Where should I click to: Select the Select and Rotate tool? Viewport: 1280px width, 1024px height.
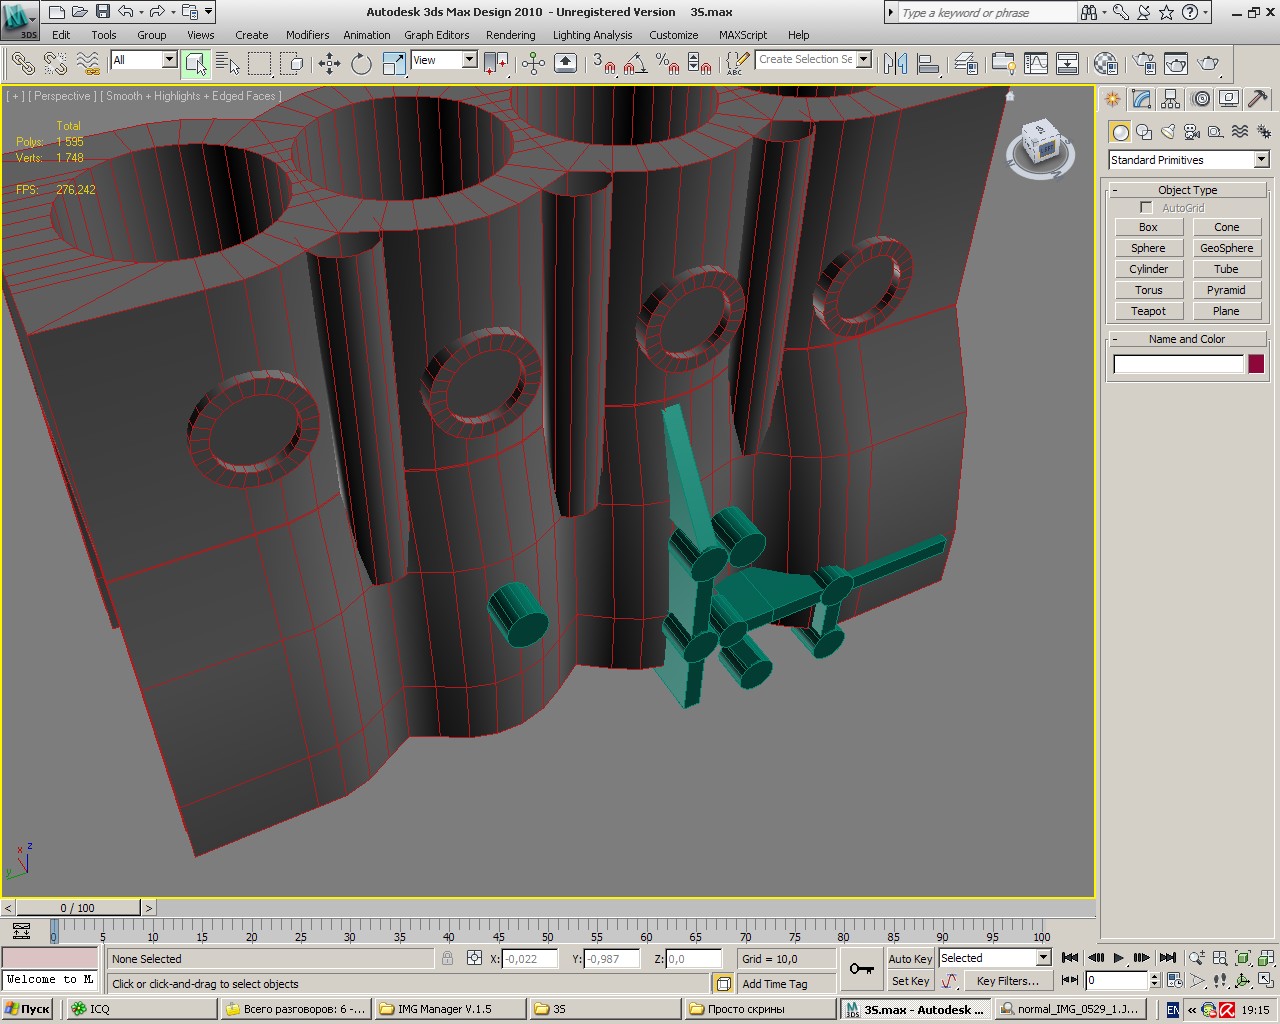361,64
